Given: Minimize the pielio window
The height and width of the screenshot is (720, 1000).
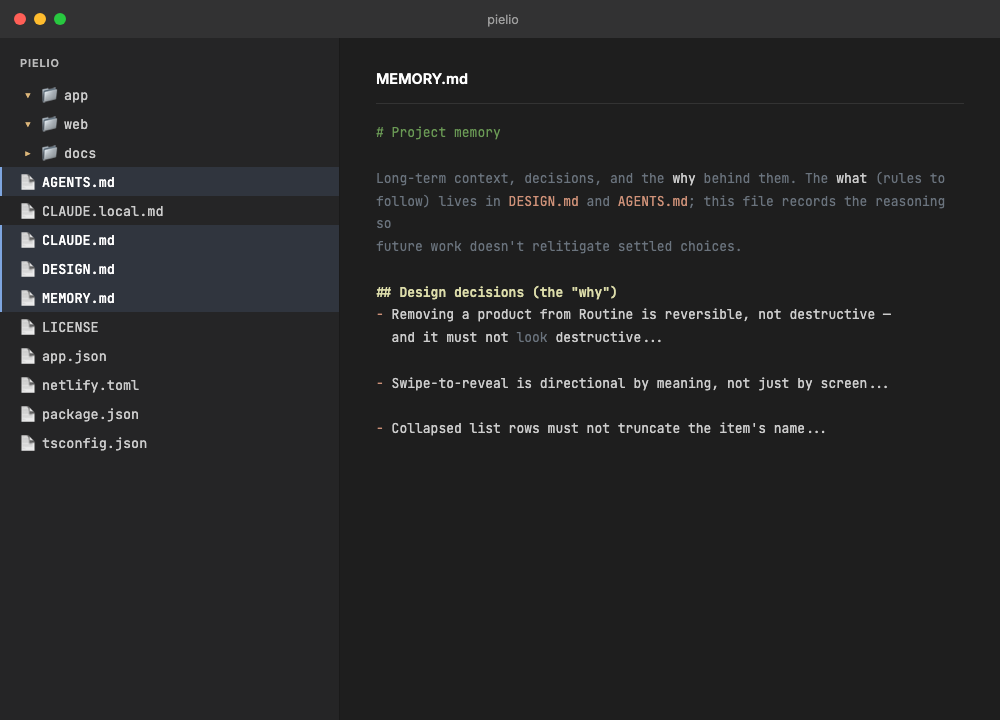Looking at the screenshot, I should click(40, 19).
